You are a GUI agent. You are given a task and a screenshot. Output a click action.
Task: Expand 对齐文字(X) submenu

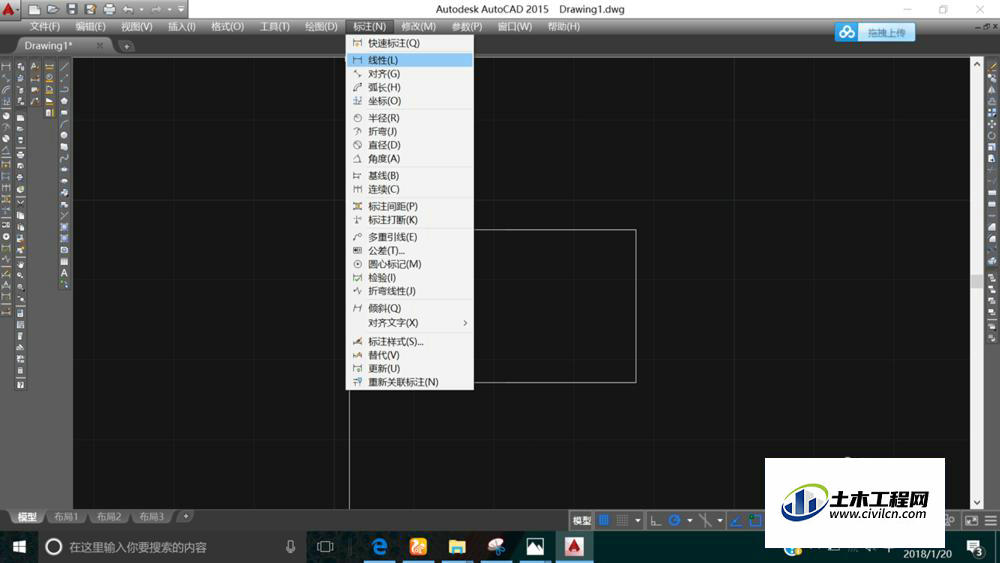coord(409,323)
